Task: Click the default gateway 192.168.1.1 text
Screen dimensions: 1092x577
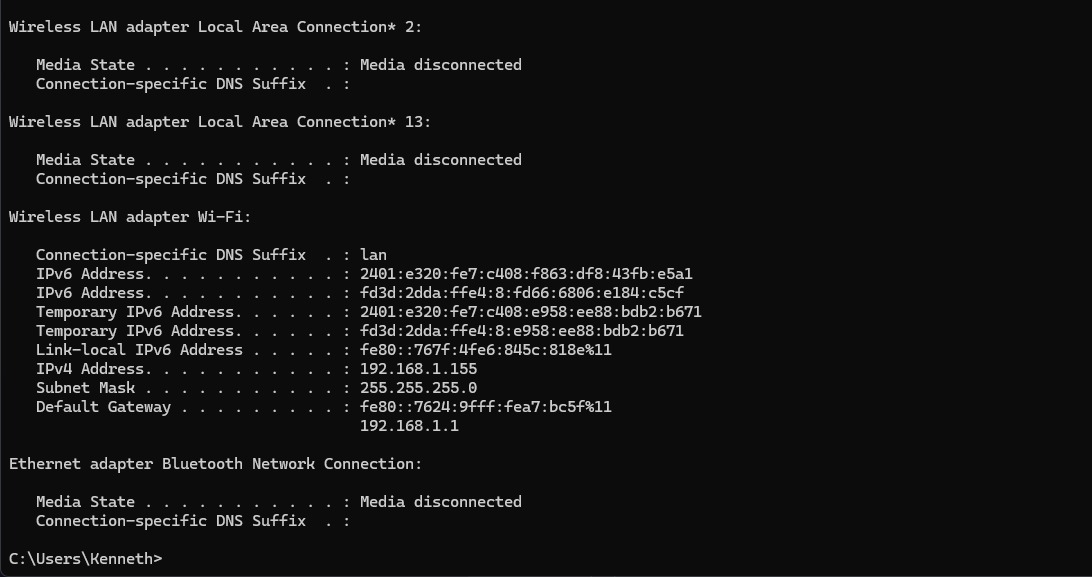Action: 410,426
